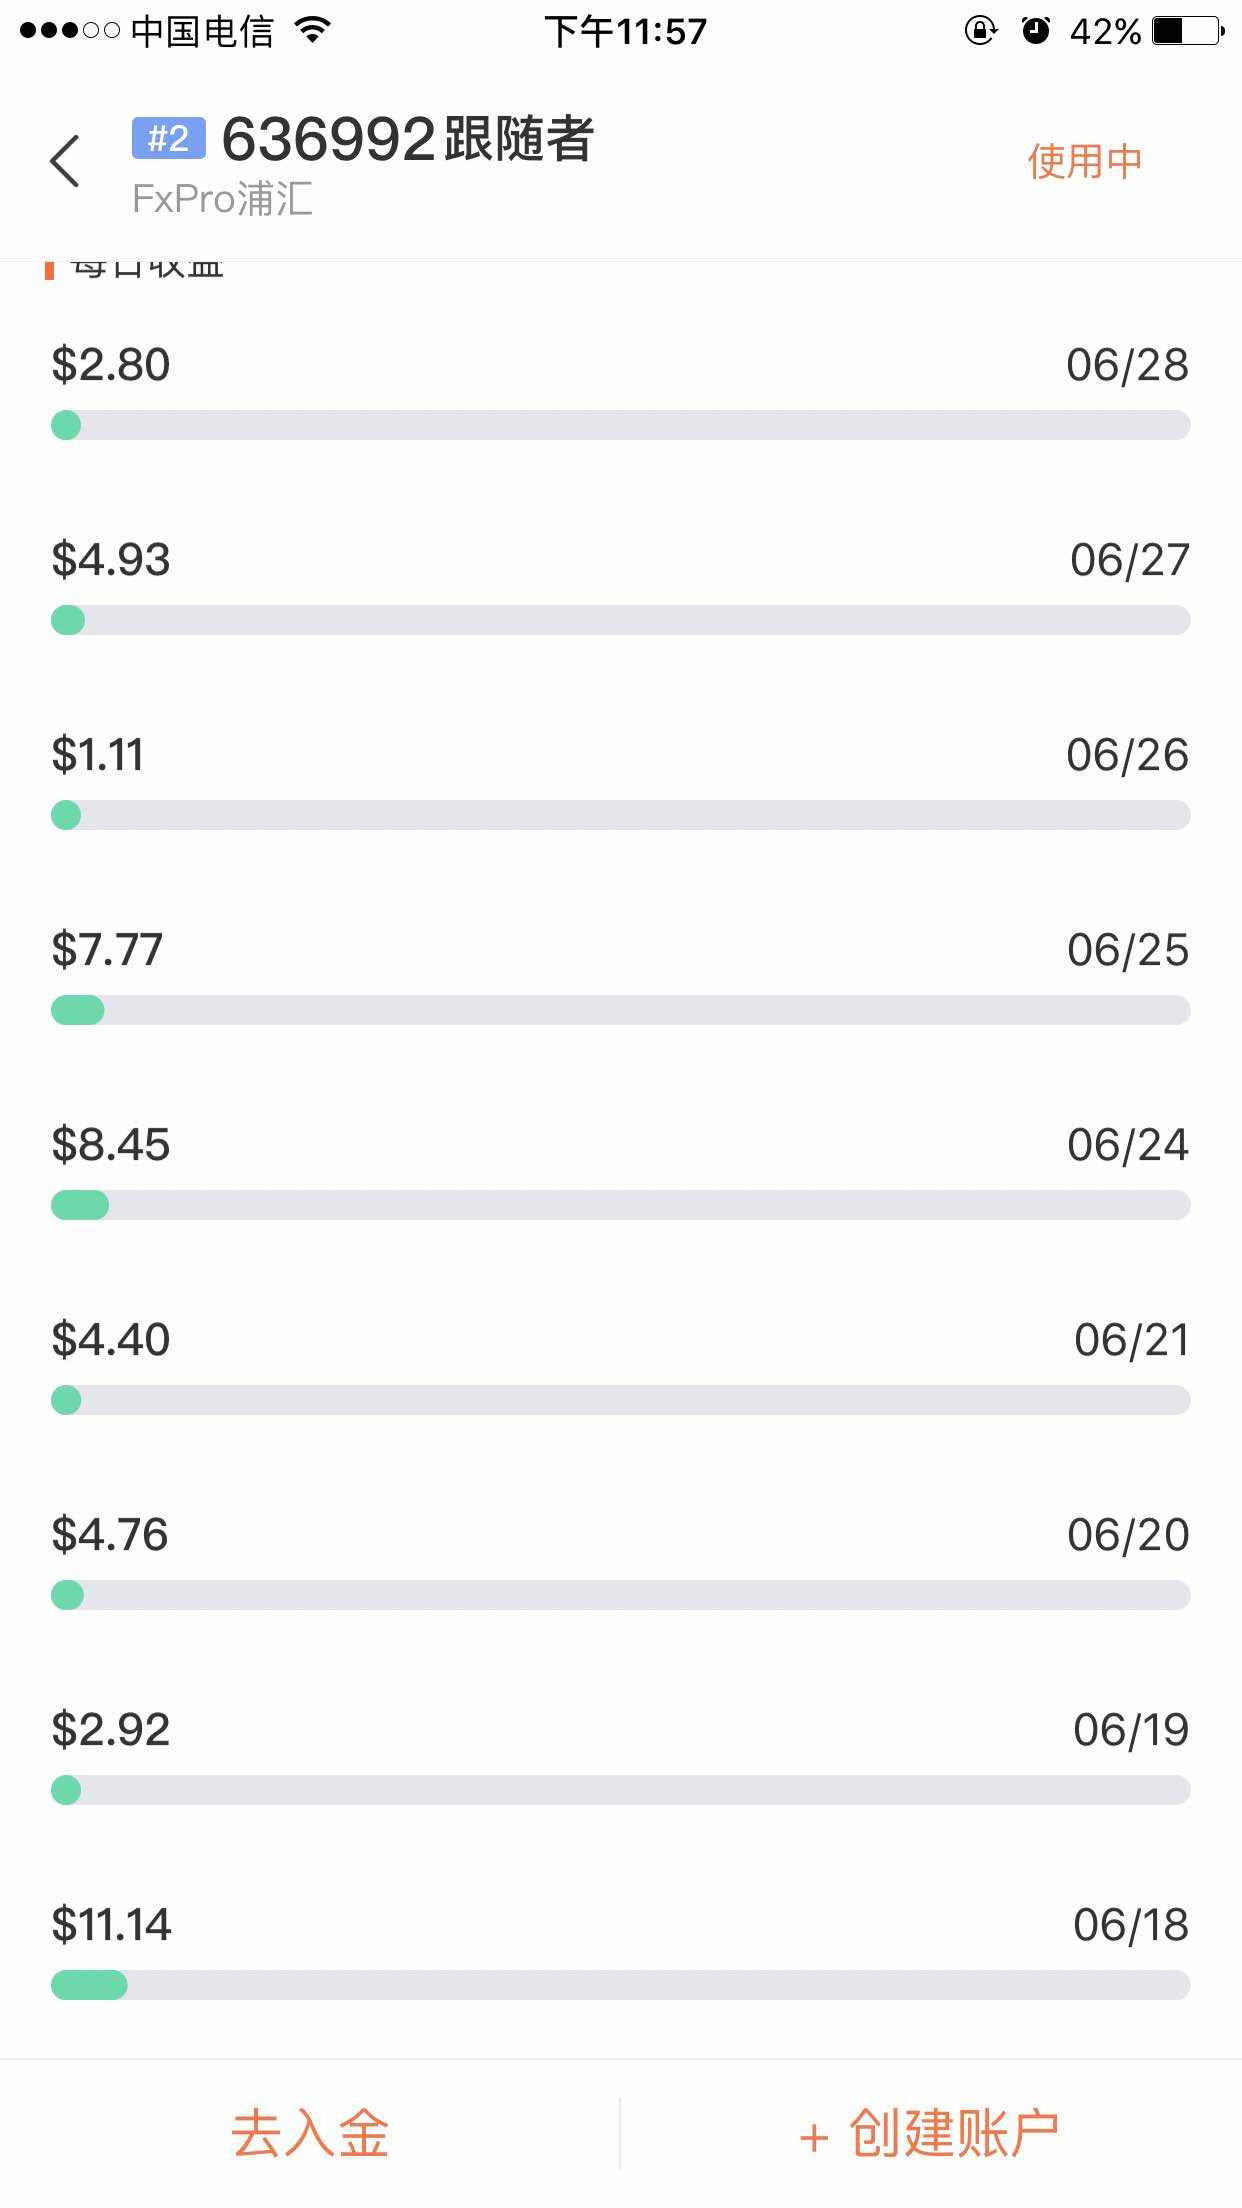Tap the 创建账户 create account button
The height and width of the screenshot is (2208, 1242).
coord(930,2134)
